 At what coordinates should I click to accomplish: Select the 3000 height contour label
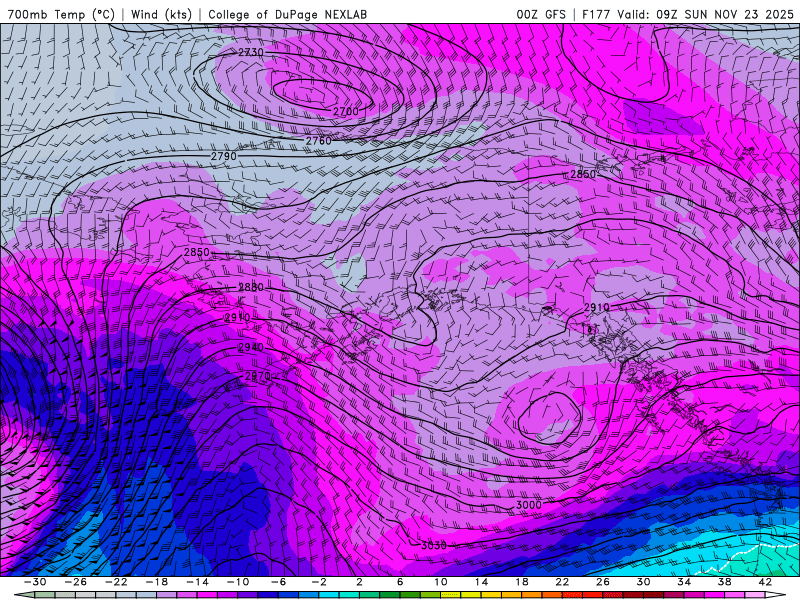[x=529, y=505]
